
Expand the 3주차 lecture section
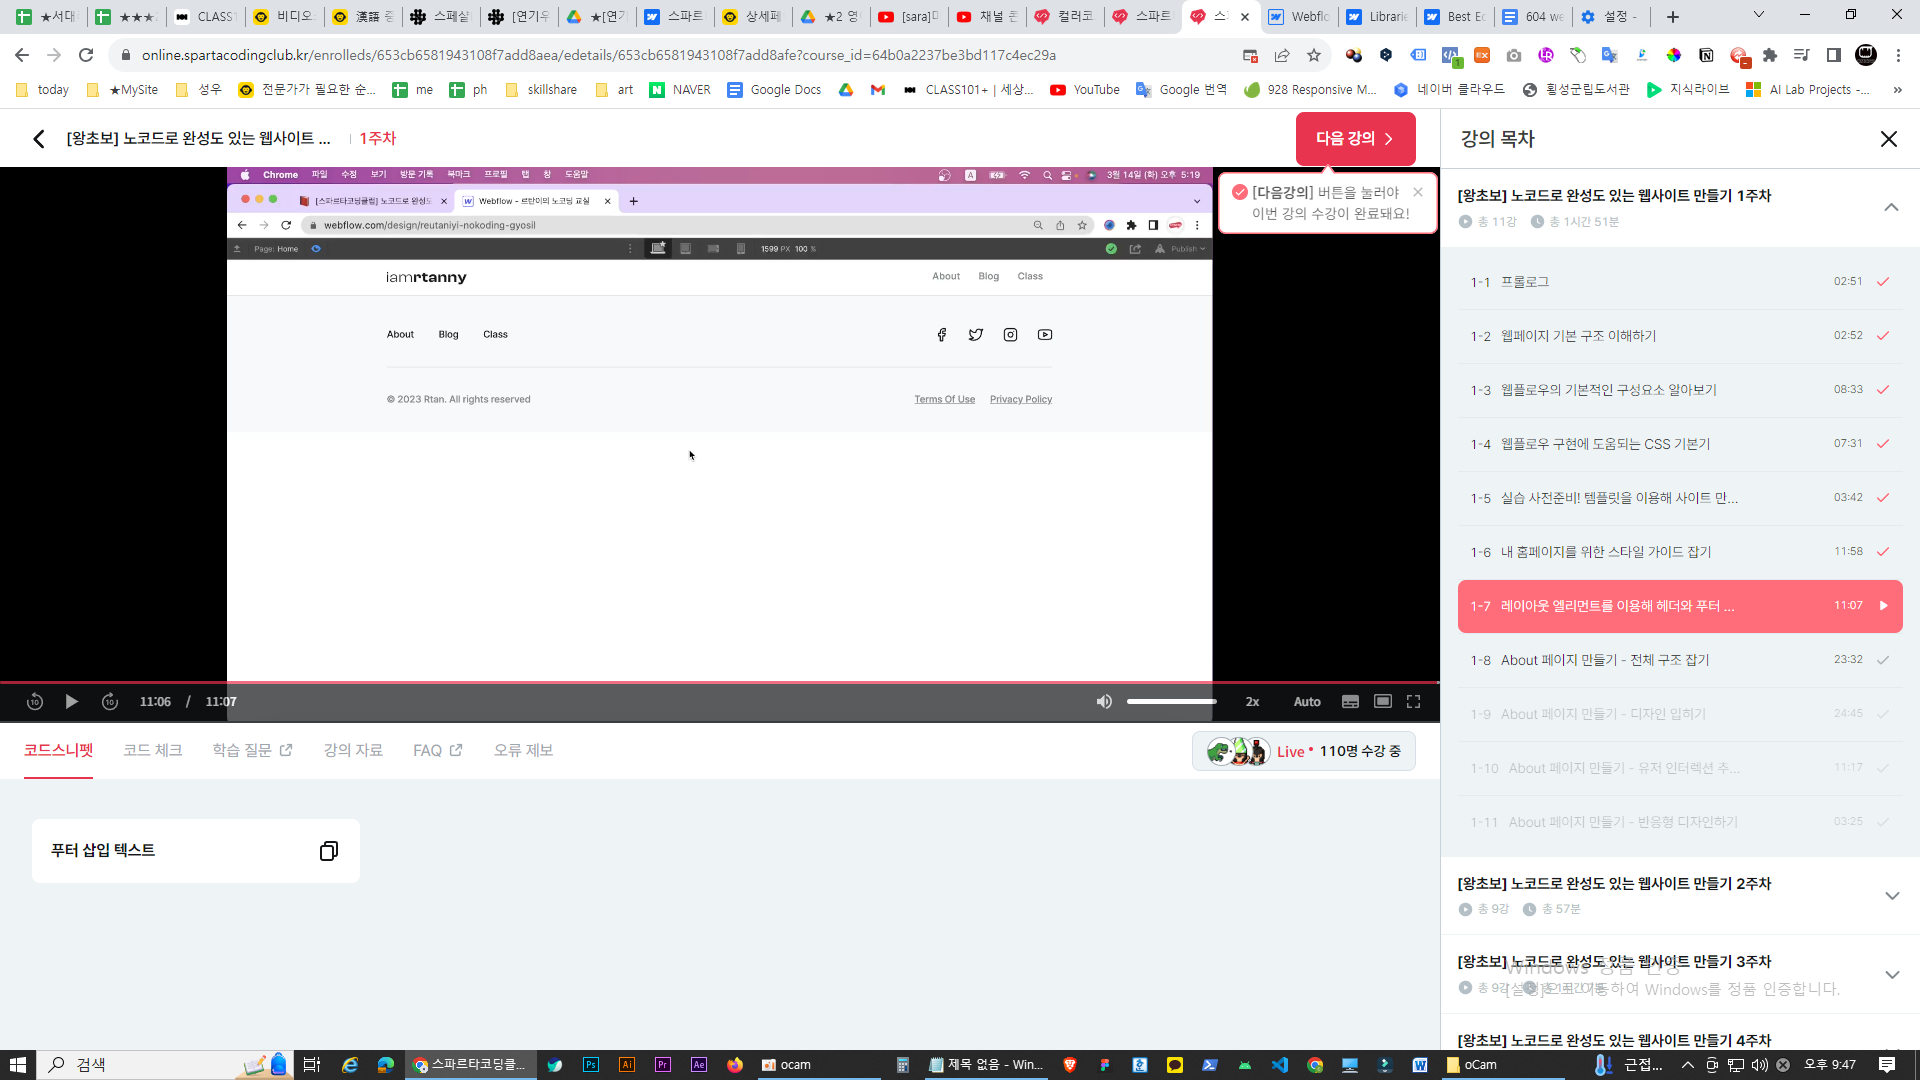1891,975
